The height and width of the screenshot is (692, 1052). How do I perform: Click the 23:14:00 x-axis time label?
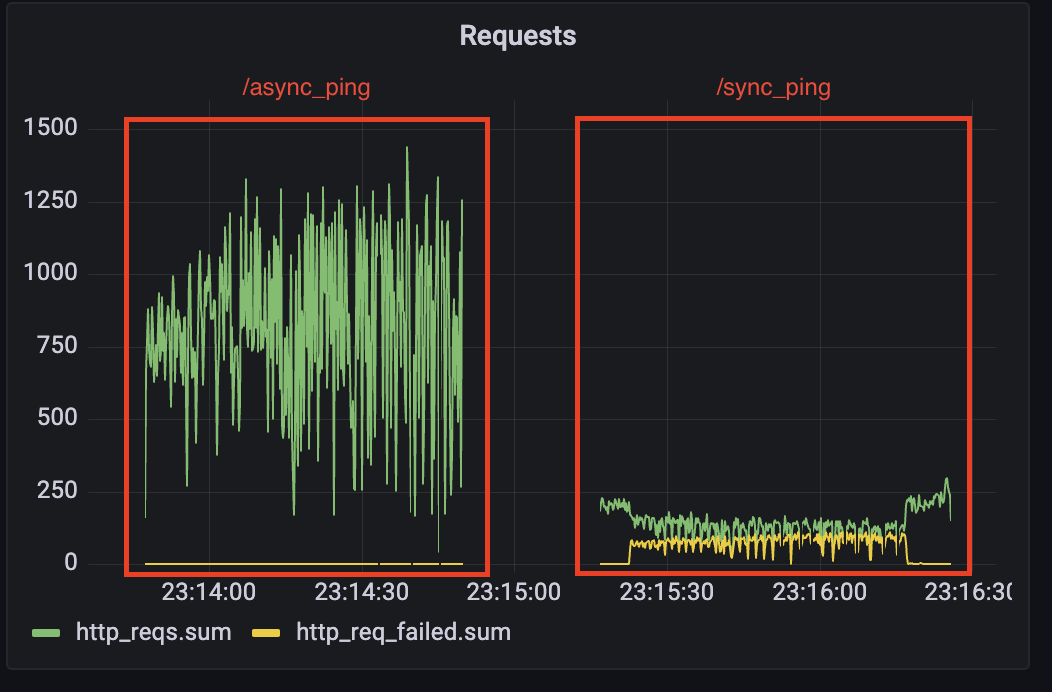(208, 592)
